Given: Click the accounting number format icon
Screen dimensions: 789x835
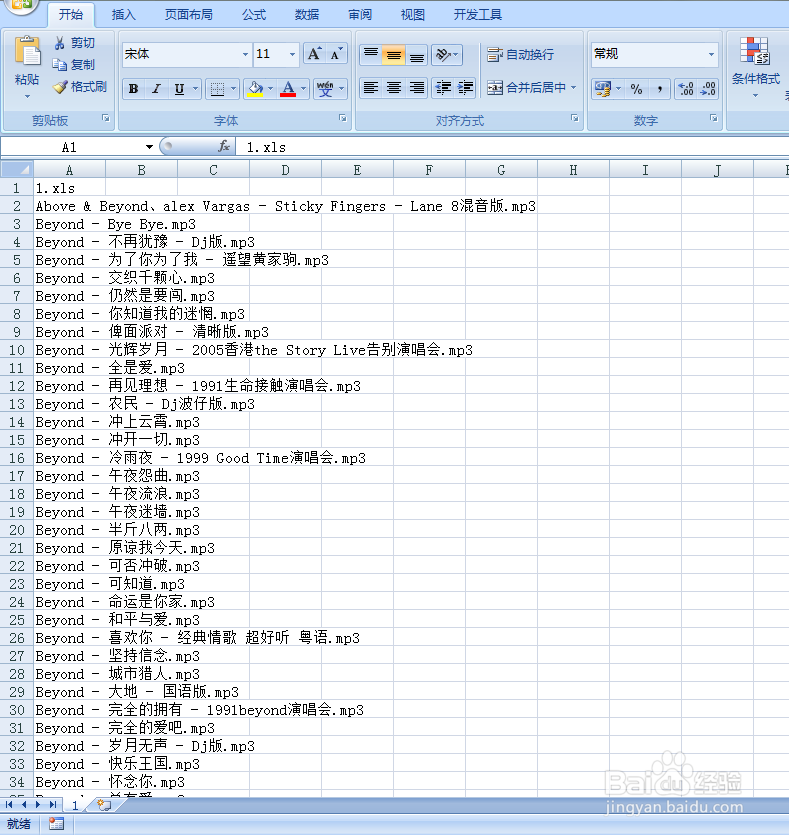Looking at the screenshot, I should point(603,89).
